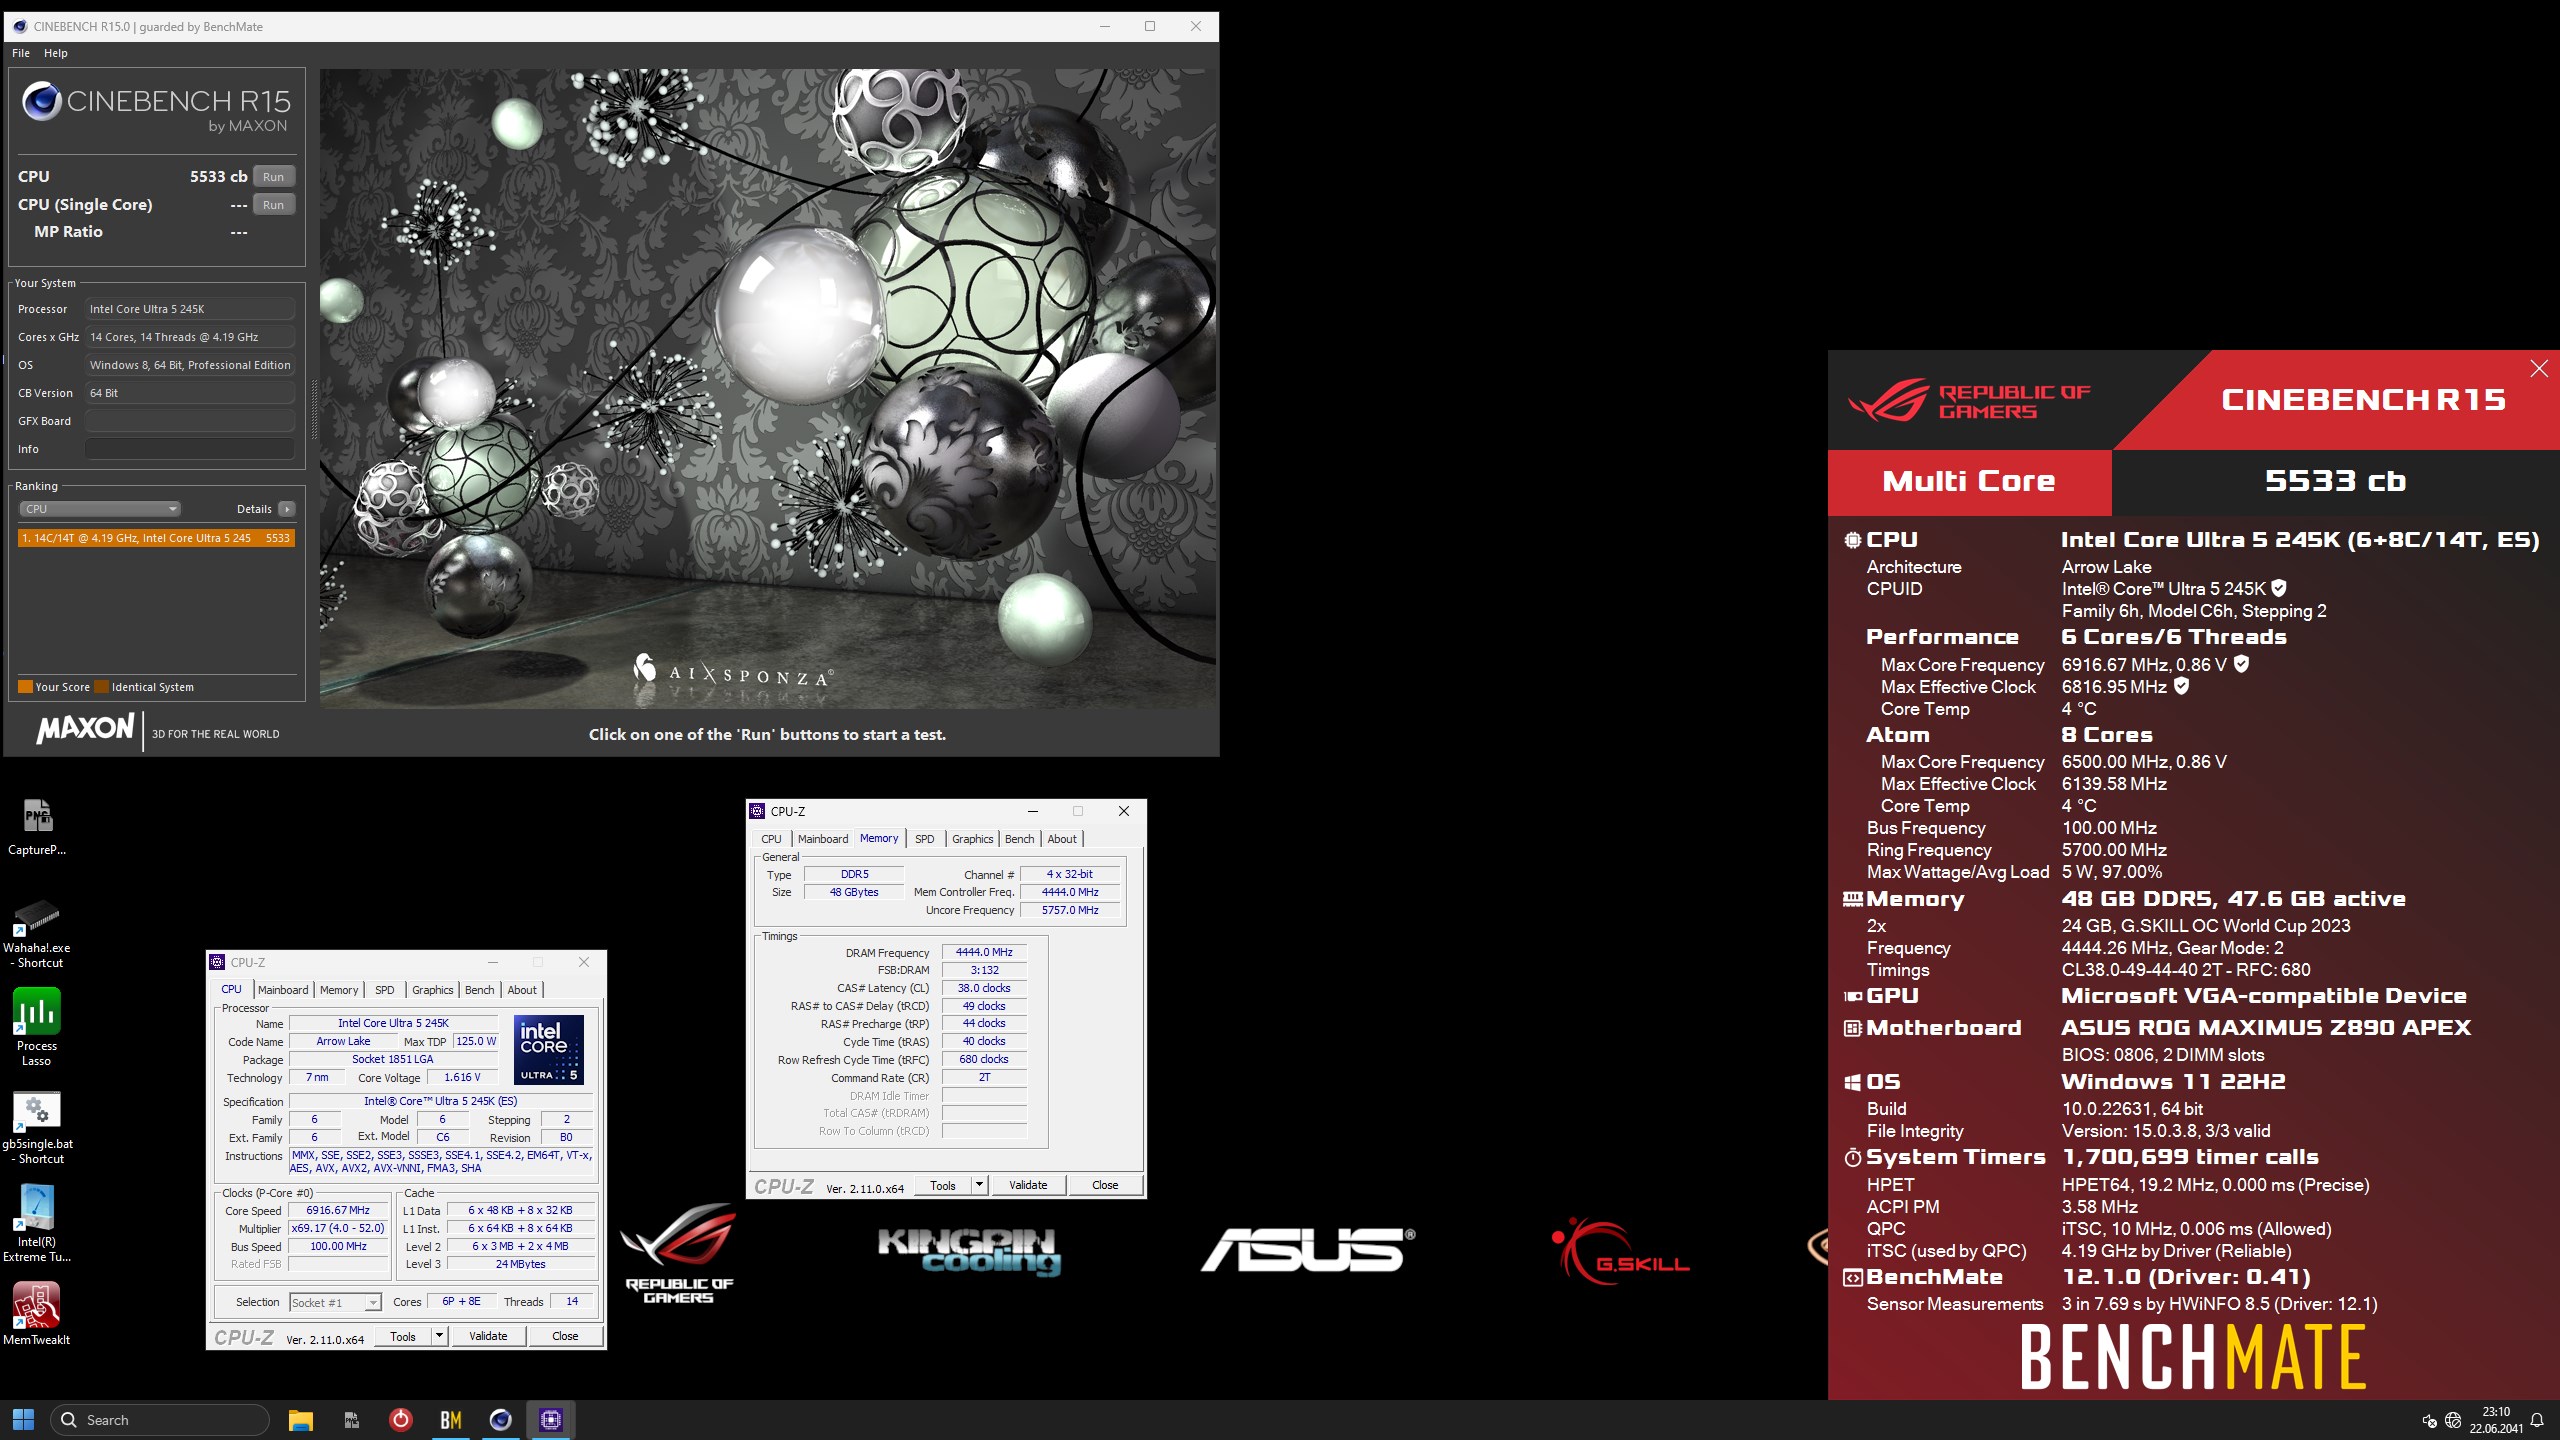The image size is (2560, 1440).
Task: Open gb5single.bat shortcut icon
Action: coord(37,1128)
